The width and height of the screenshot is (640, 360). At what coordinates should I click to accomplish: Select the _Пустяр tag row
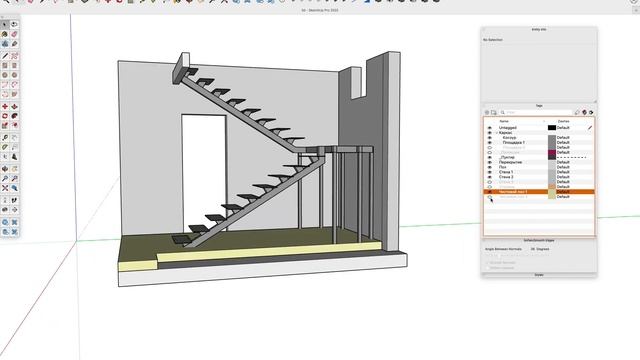coord(539,157)
